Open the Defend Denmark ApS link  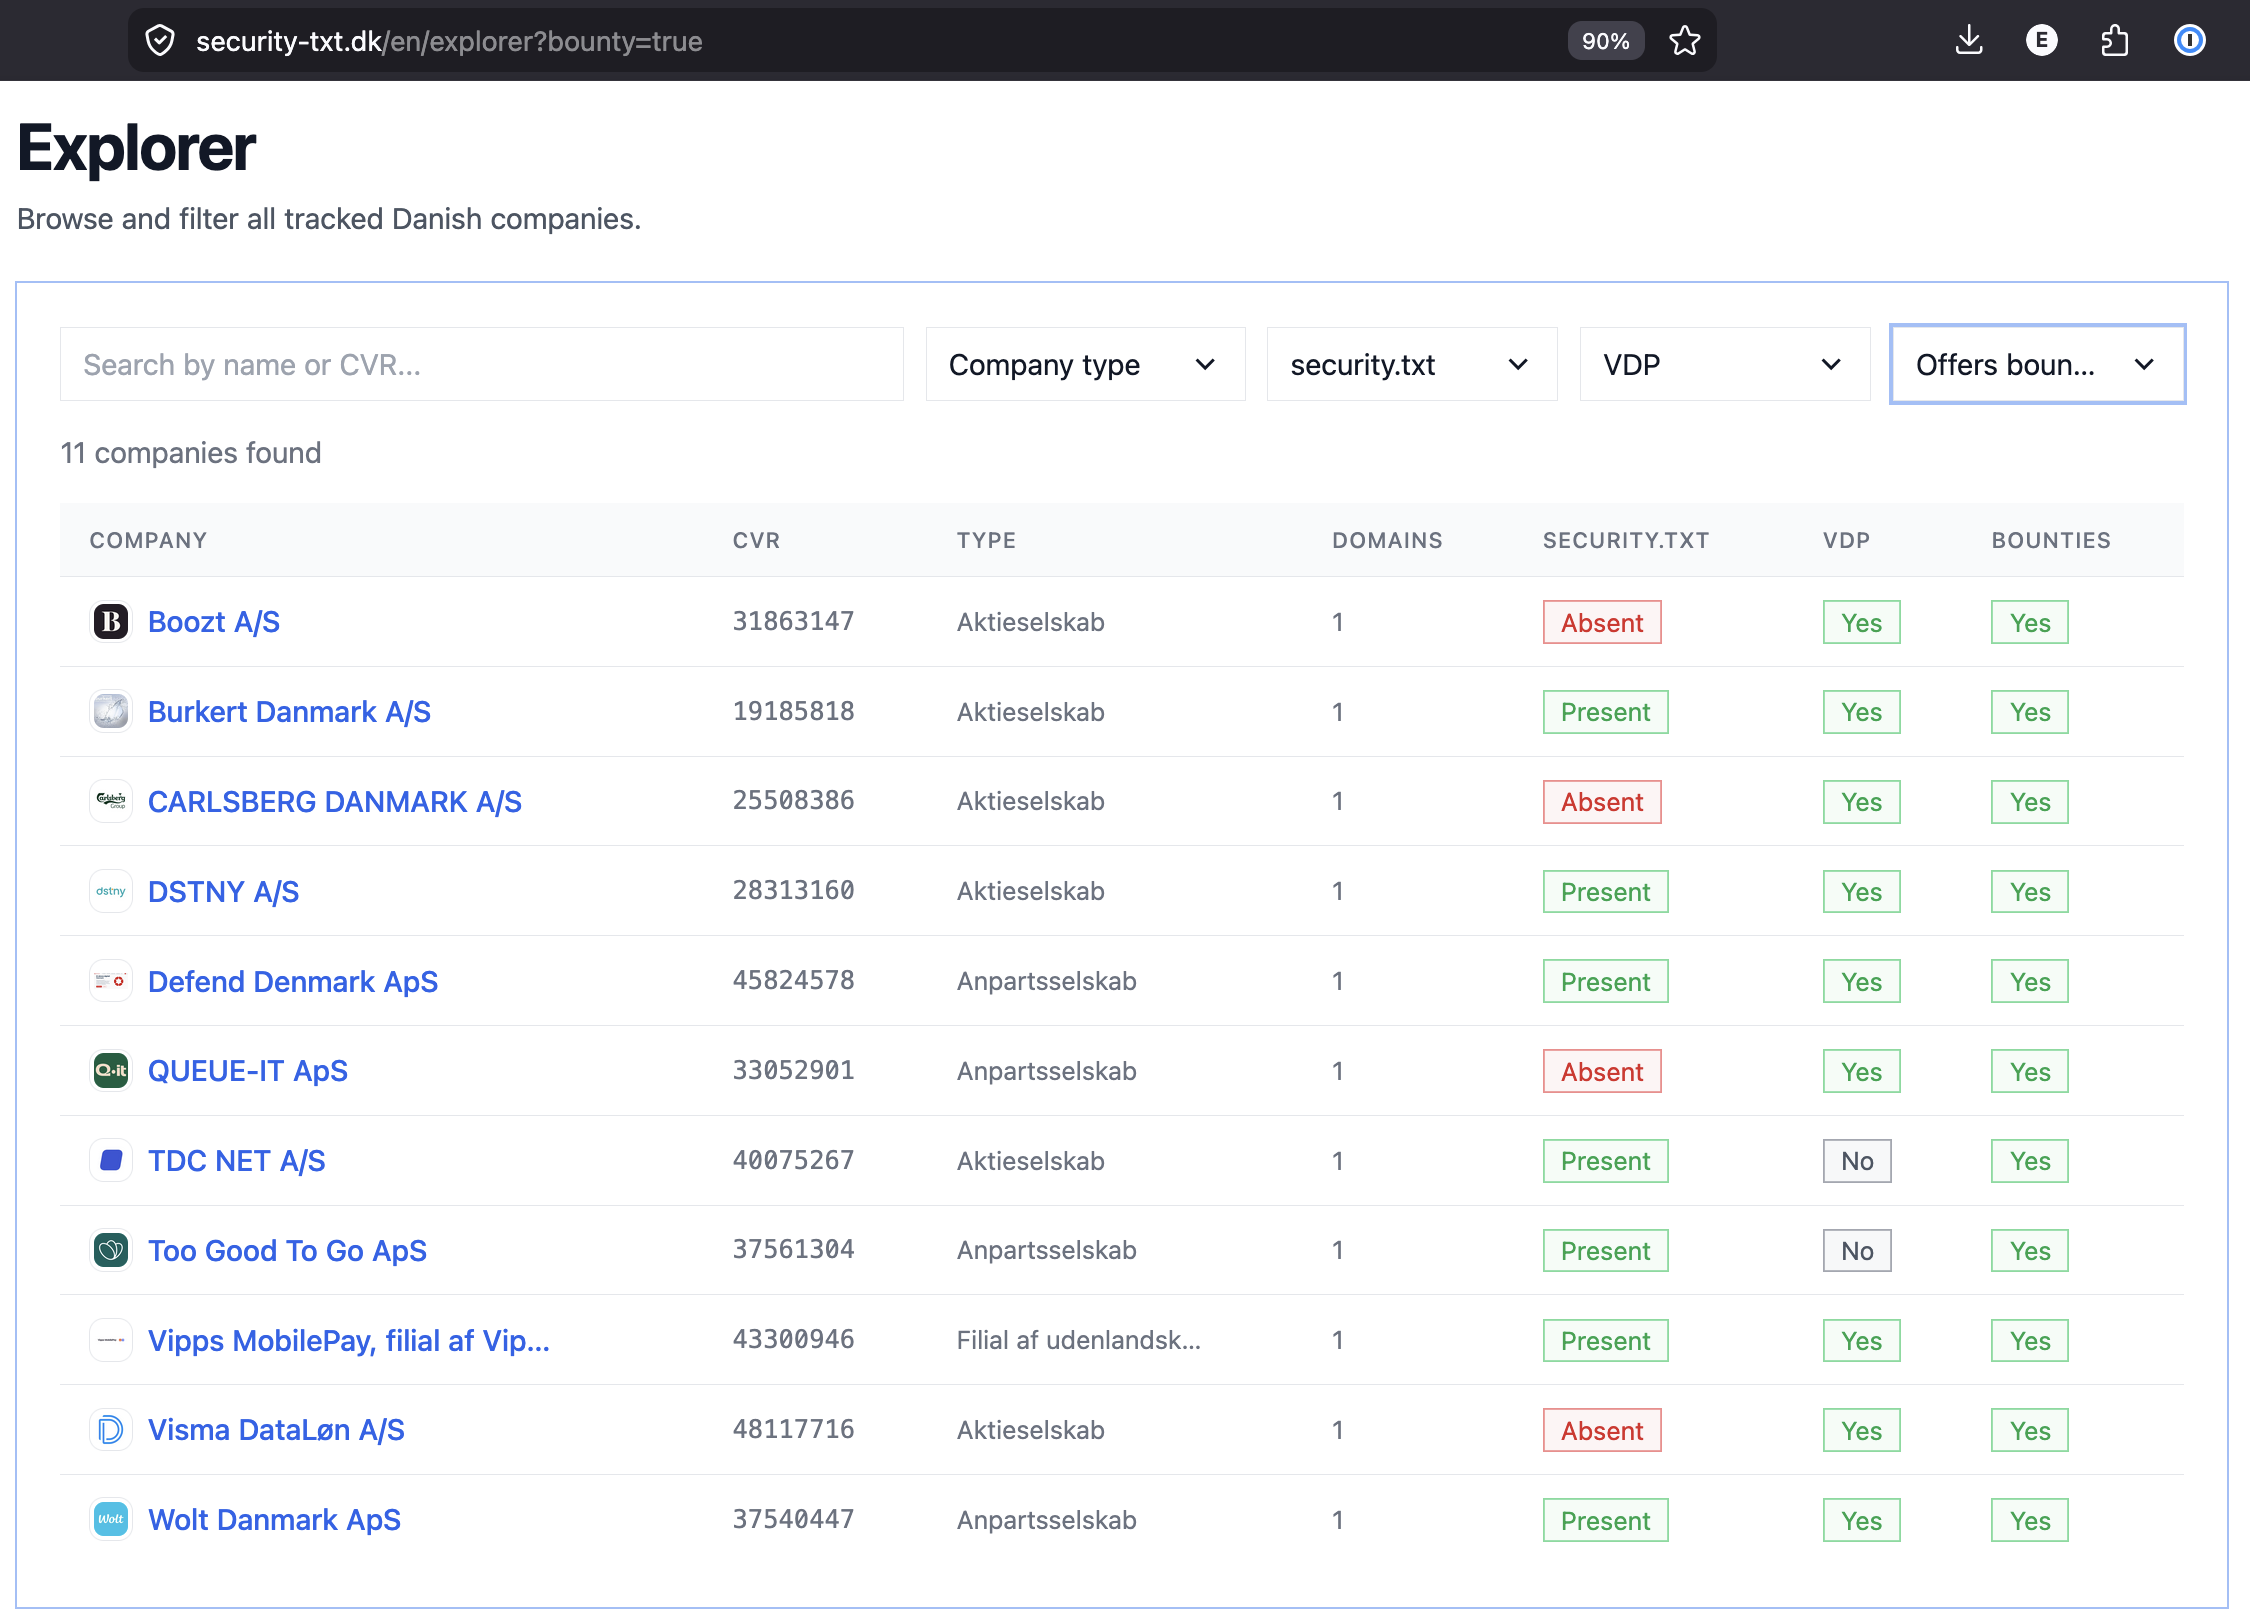[293, 981]
